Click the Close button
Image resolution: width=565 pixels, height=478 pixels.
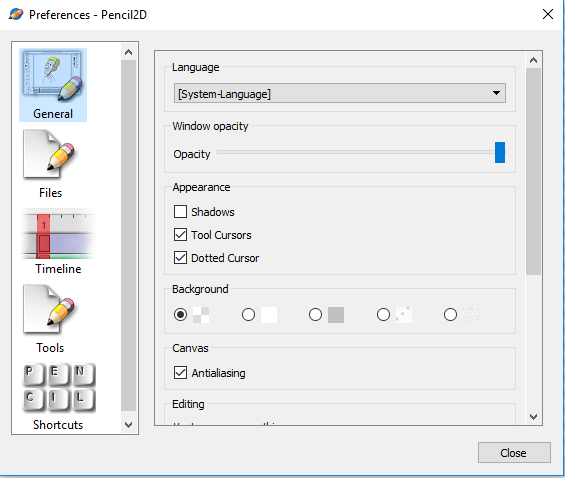coord(514,452)
